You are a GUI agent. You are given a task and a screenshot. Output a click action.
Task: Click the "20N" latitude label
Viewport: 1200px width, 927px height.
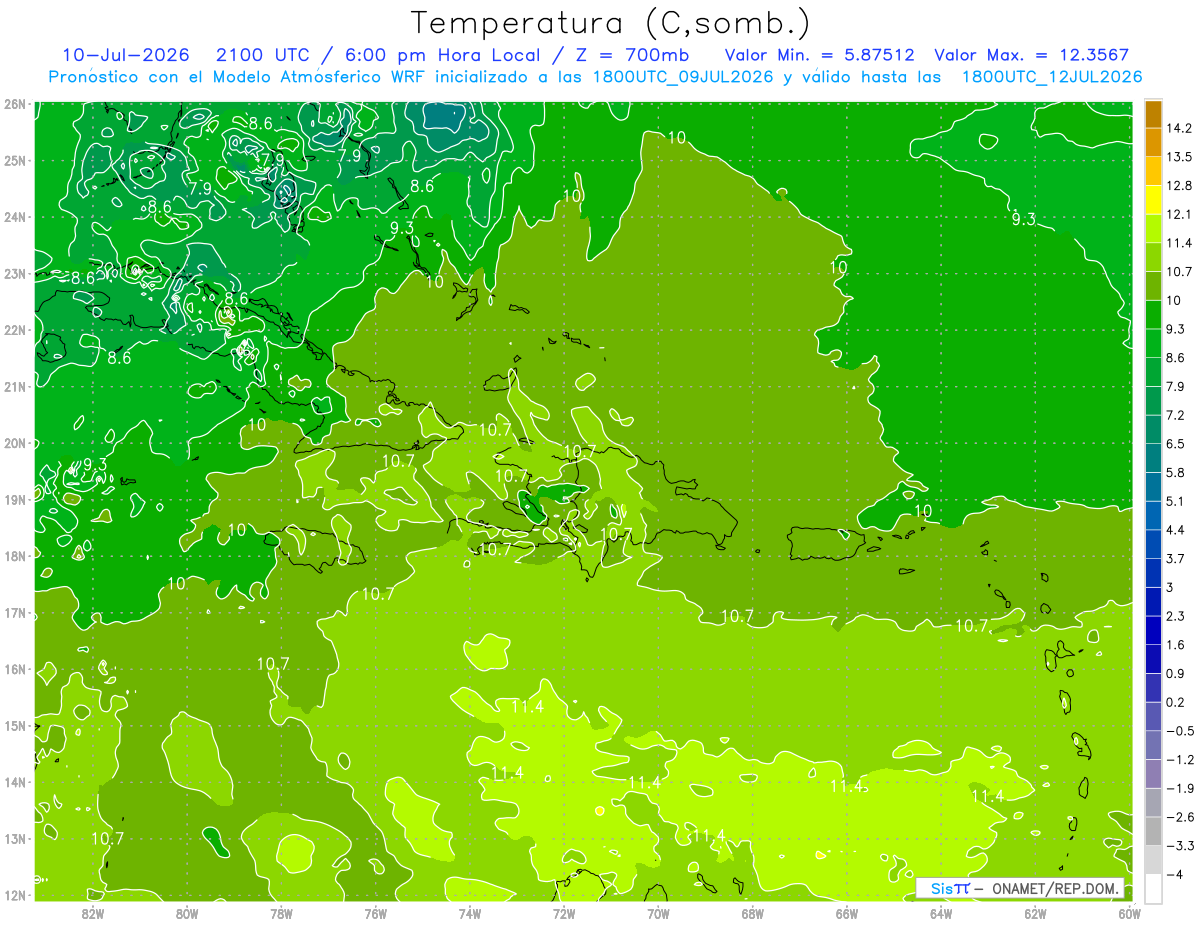(x=14, y=443)
